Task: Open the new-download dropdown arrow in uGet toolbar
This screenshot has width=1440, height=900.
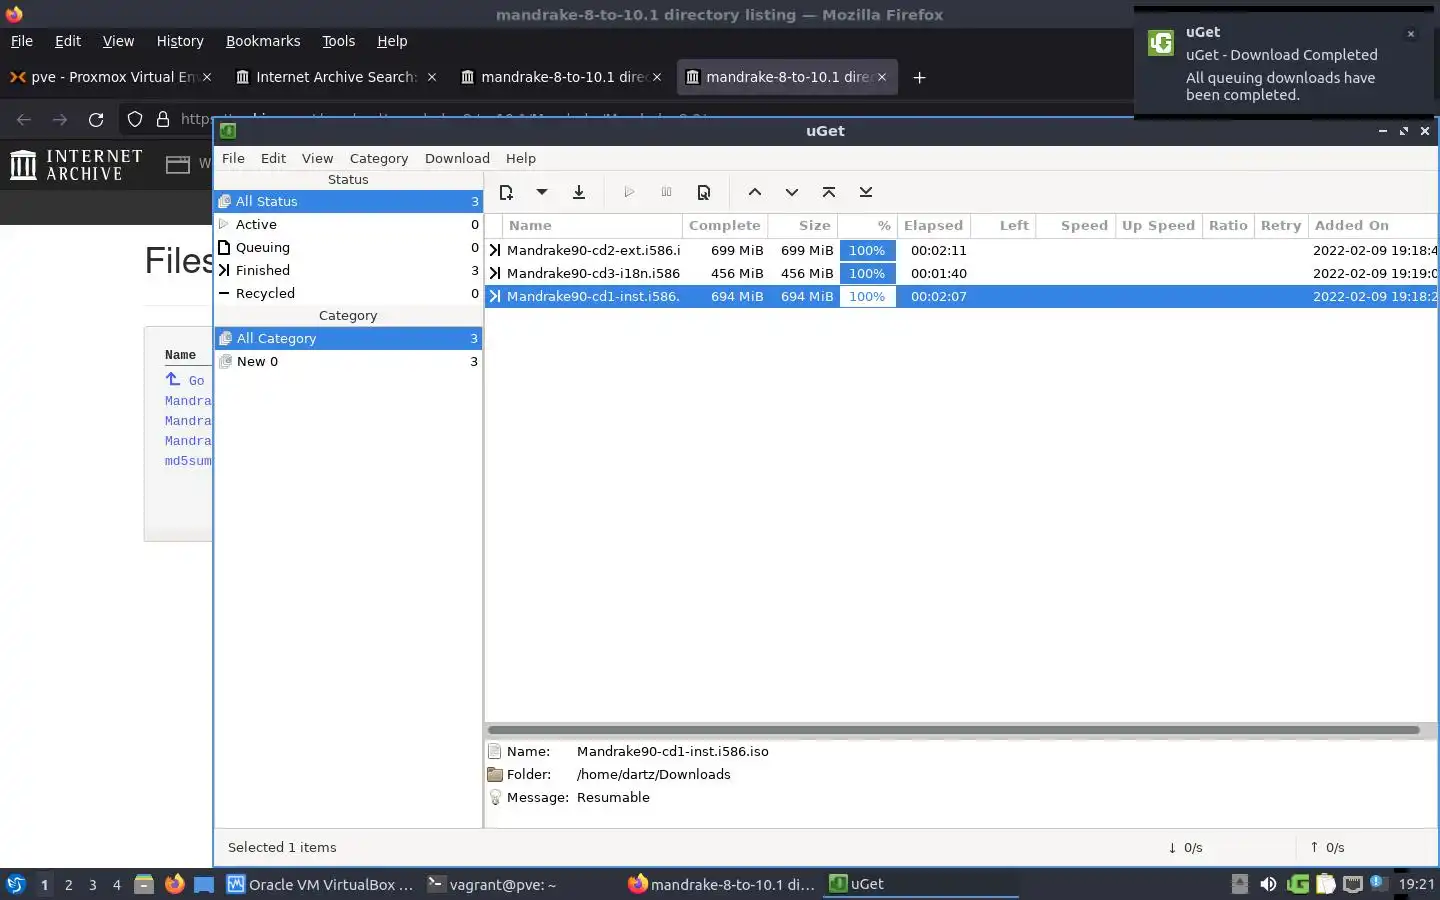Action: click(542, 192)
